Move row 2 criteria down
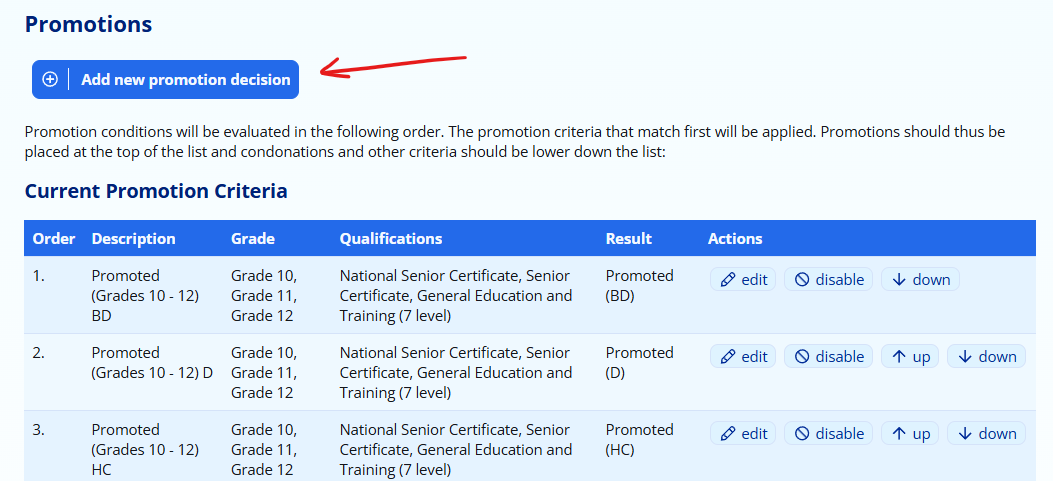 987,357
